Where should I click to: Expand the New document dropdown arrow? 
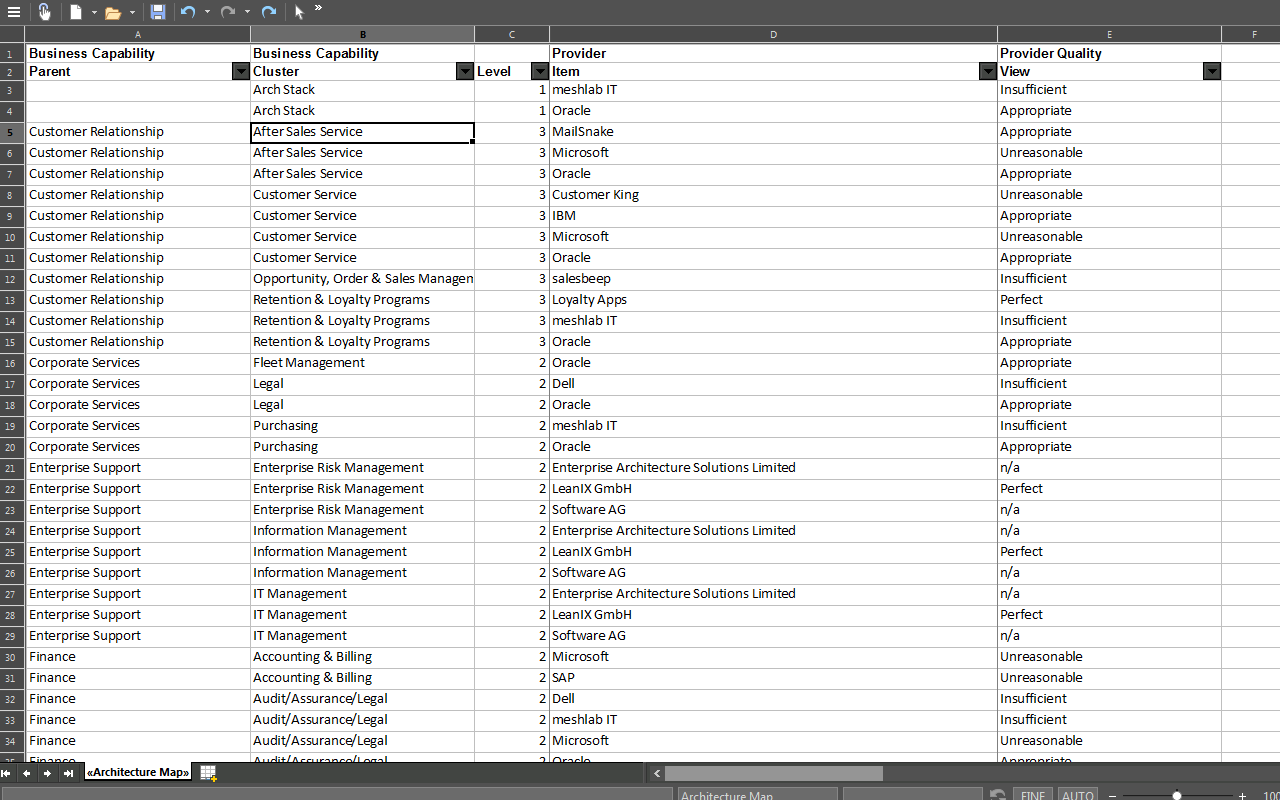point(94,12)
